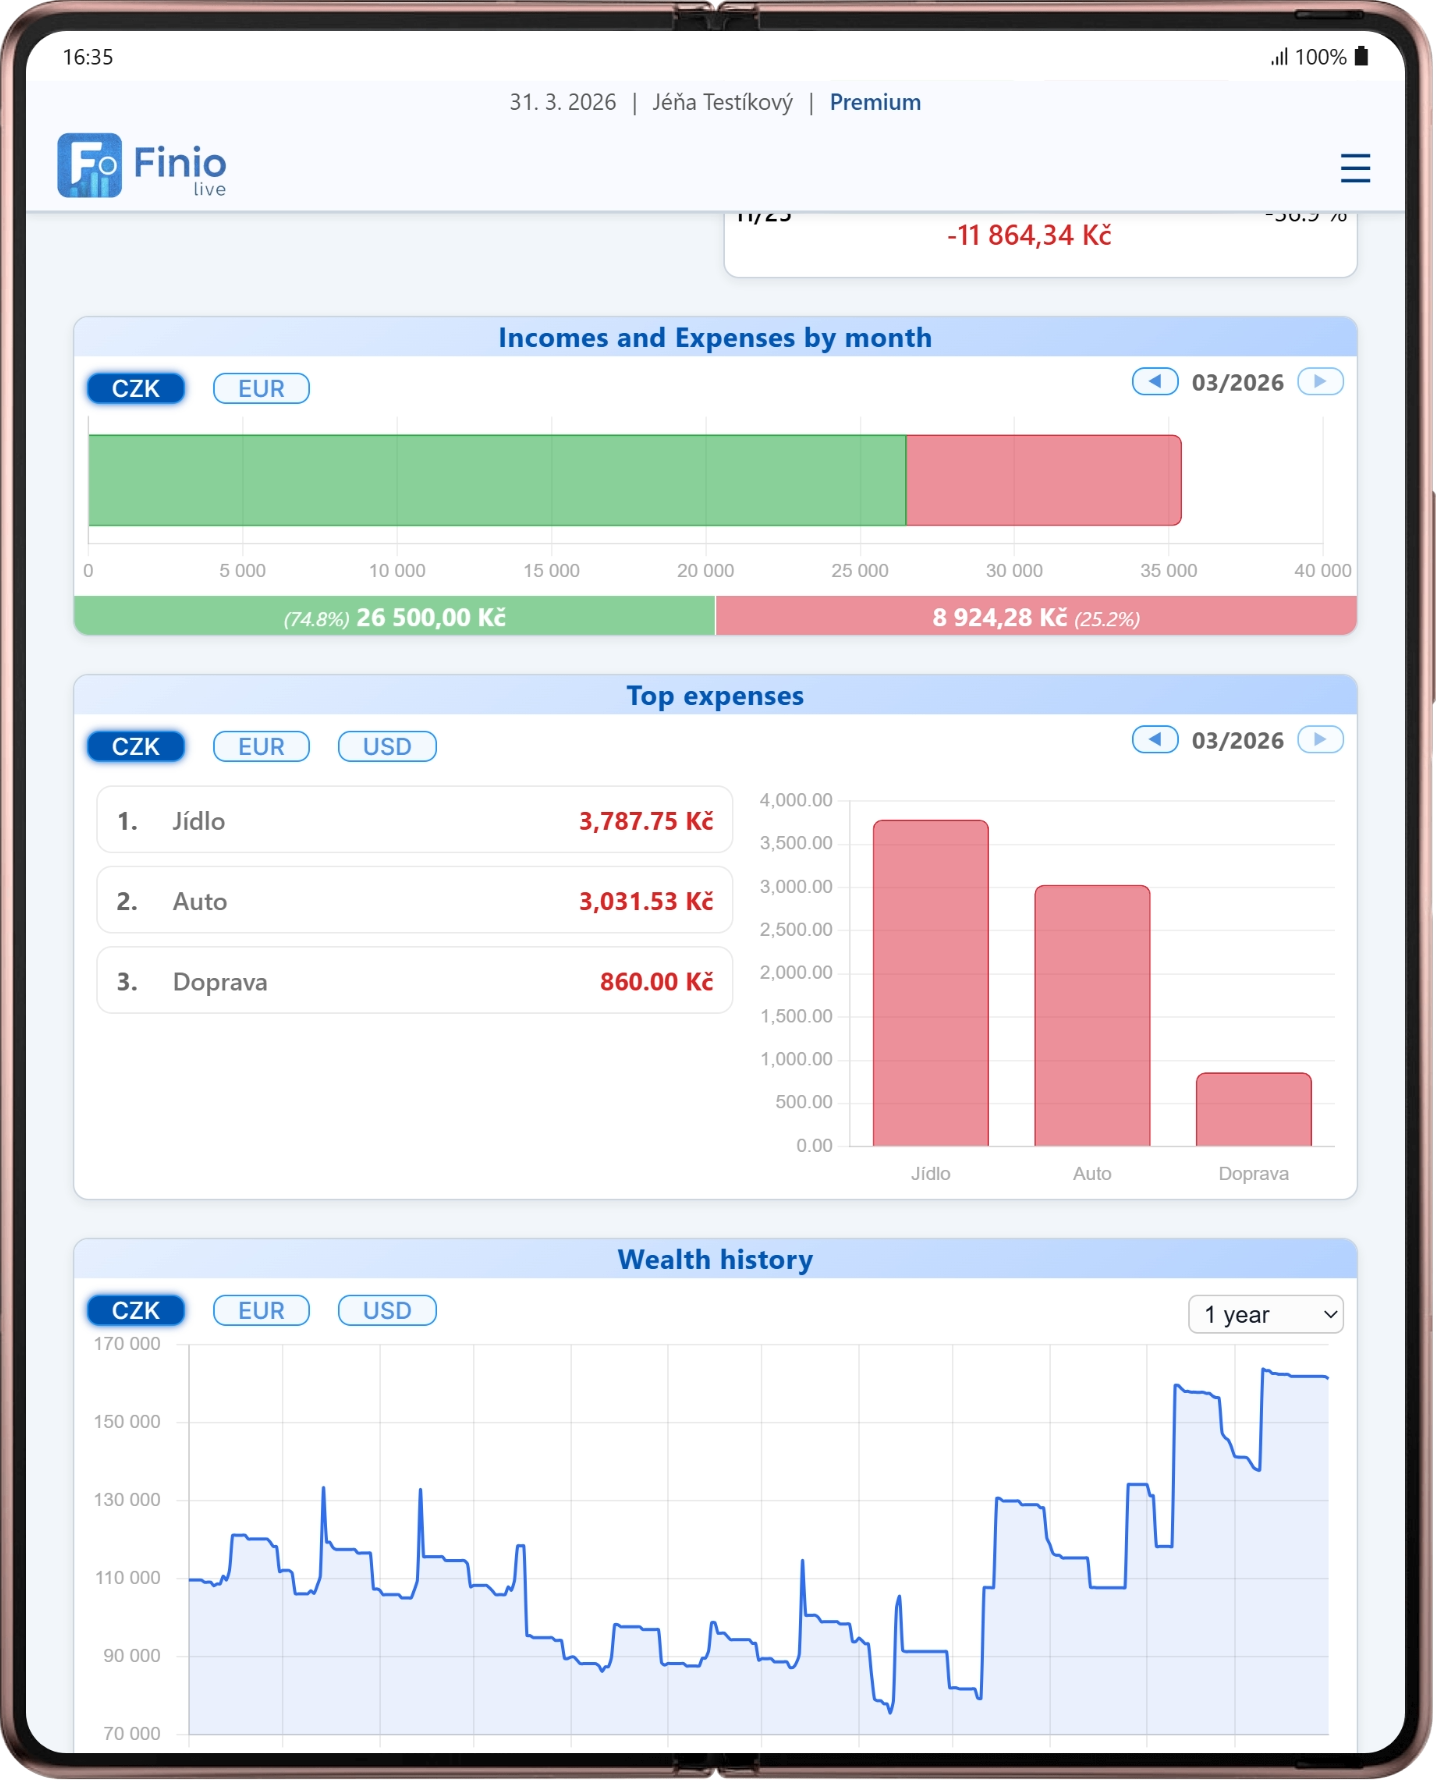Go to previous month in Incomes and Expenses
The image size is (1436, 1780).
point(1154,382)
